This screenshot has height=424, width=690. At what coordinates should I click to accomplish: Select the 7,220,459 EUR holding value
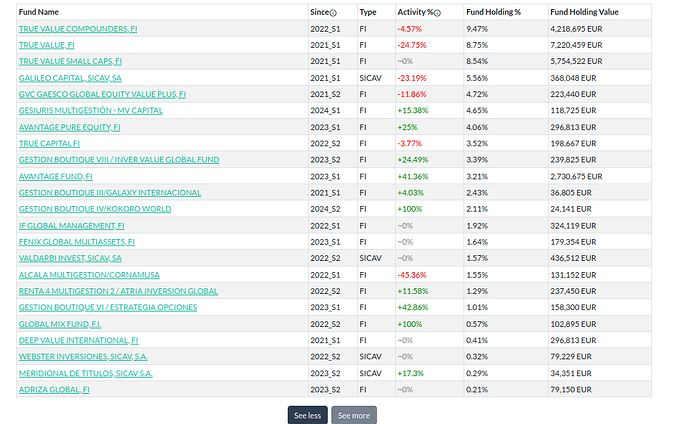576,45
